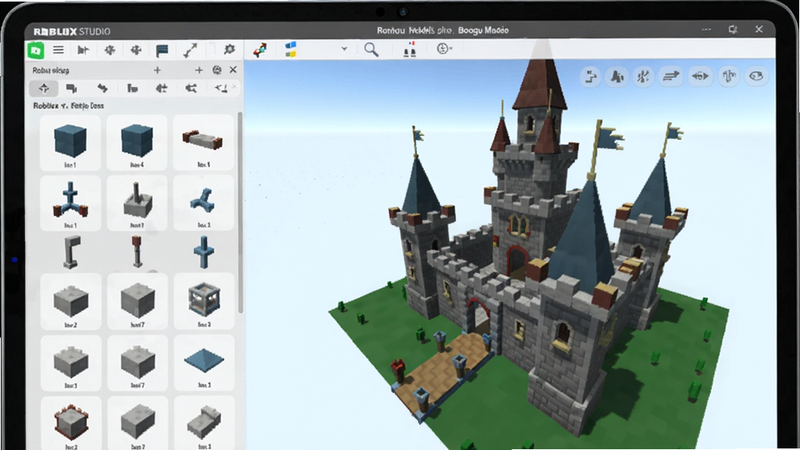Switch to the second panel tab with the stacked-blocks icon

[x=71, y=89]
